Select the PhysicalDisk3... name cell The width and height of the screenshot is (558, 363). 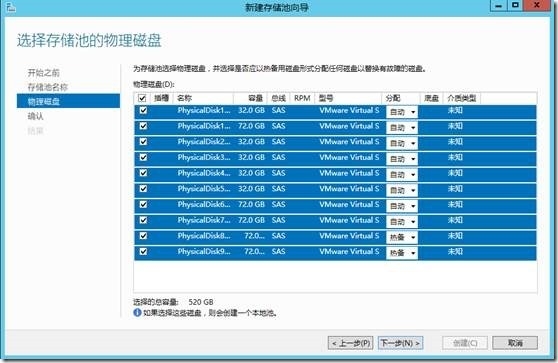[204, 157]
